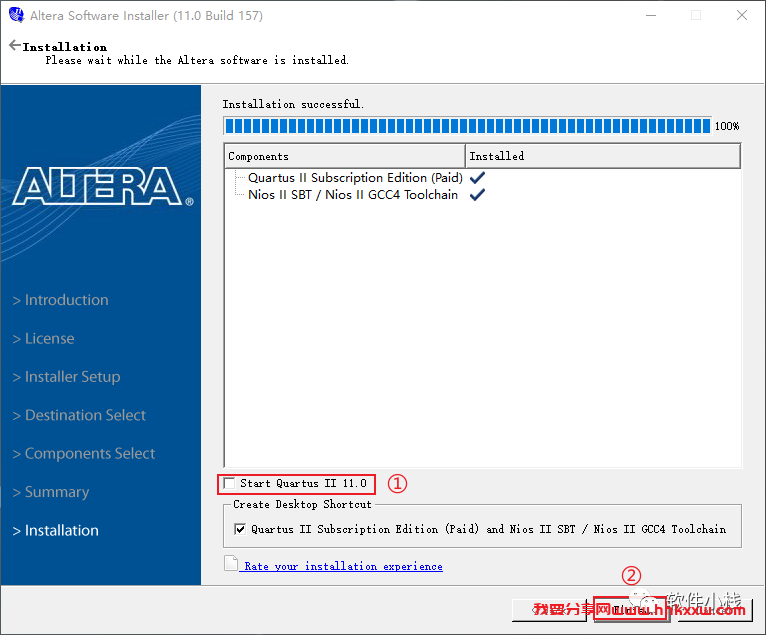Click the 100% progress label

[727, 126]
